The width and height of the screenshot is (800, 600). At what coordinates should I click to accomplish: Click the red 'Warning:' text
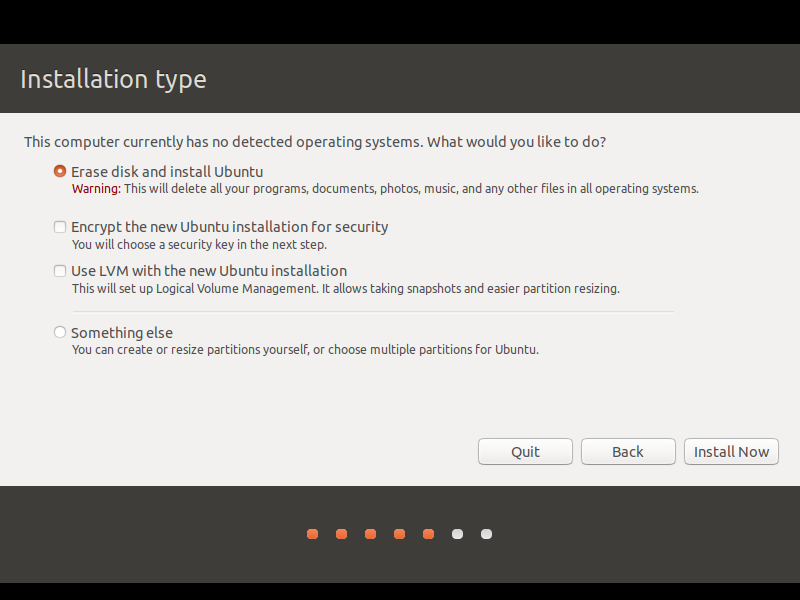click(x=96, y=189)
